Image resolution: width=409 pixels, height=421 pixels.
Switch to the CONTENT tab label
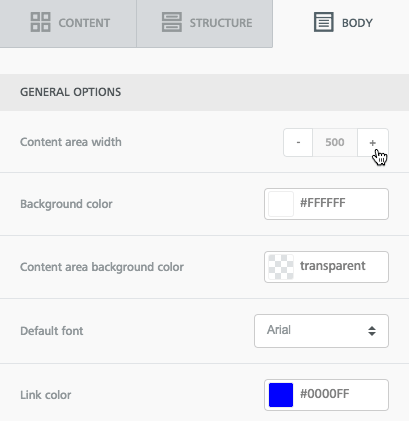tap(84, 23)
